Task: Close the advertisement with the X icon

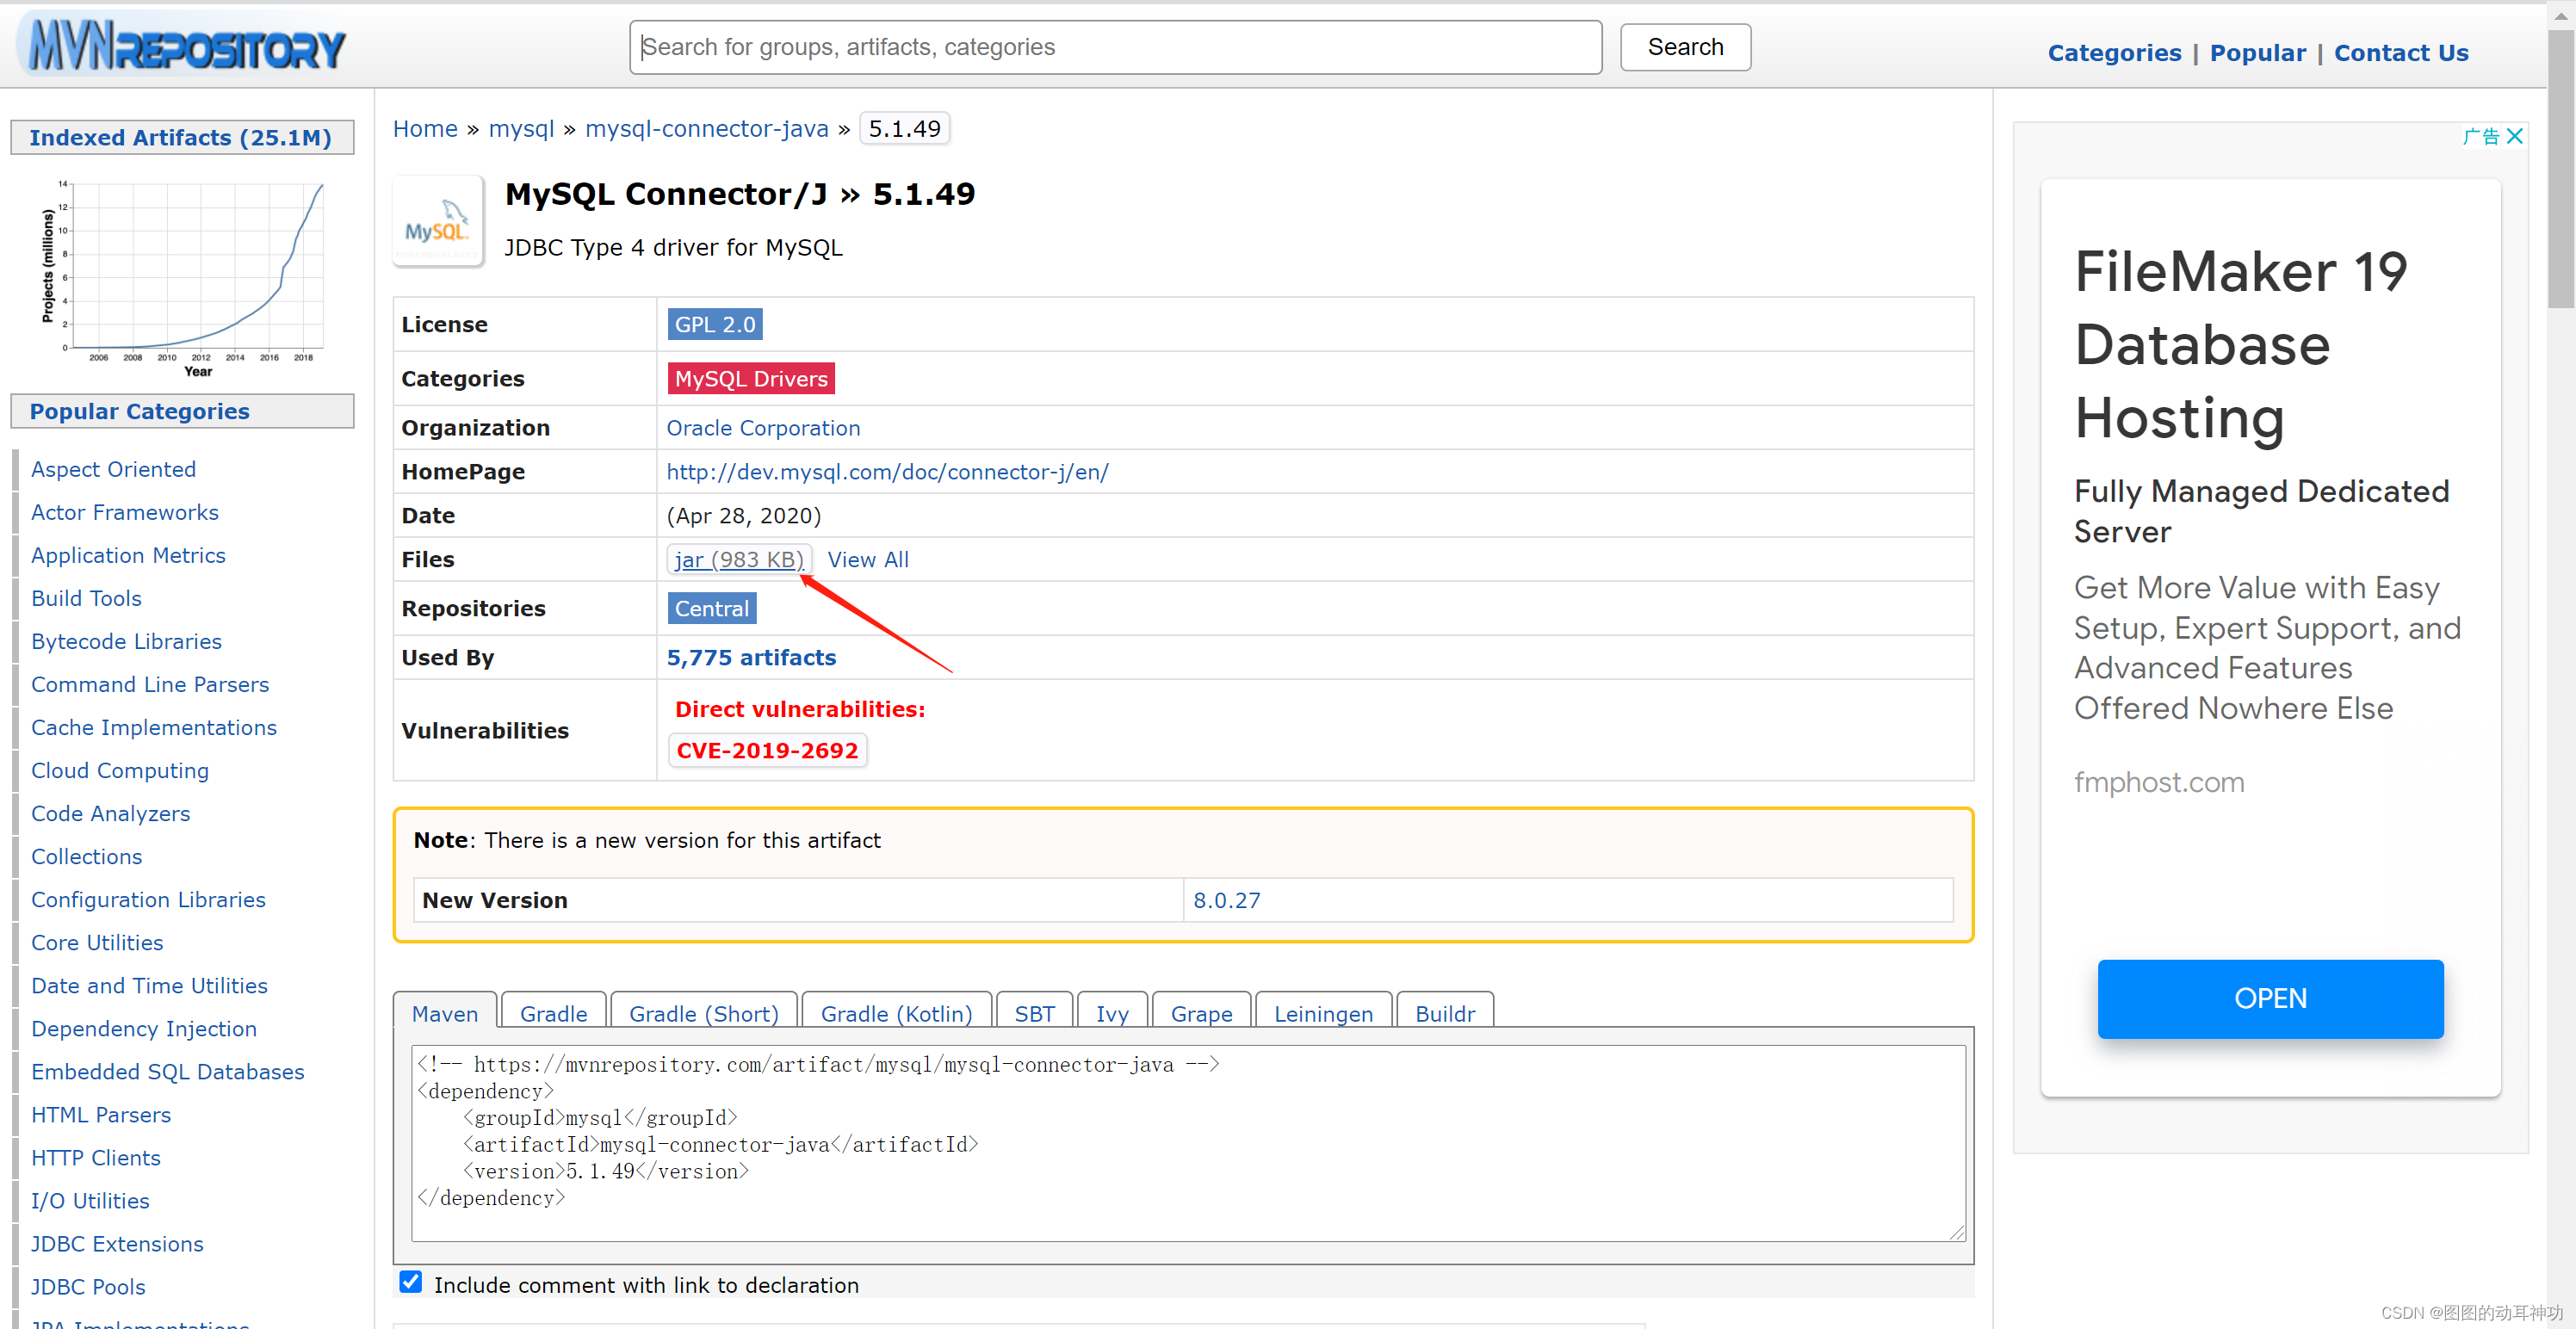Action: pyautogui.click(x=2515, y=136)
